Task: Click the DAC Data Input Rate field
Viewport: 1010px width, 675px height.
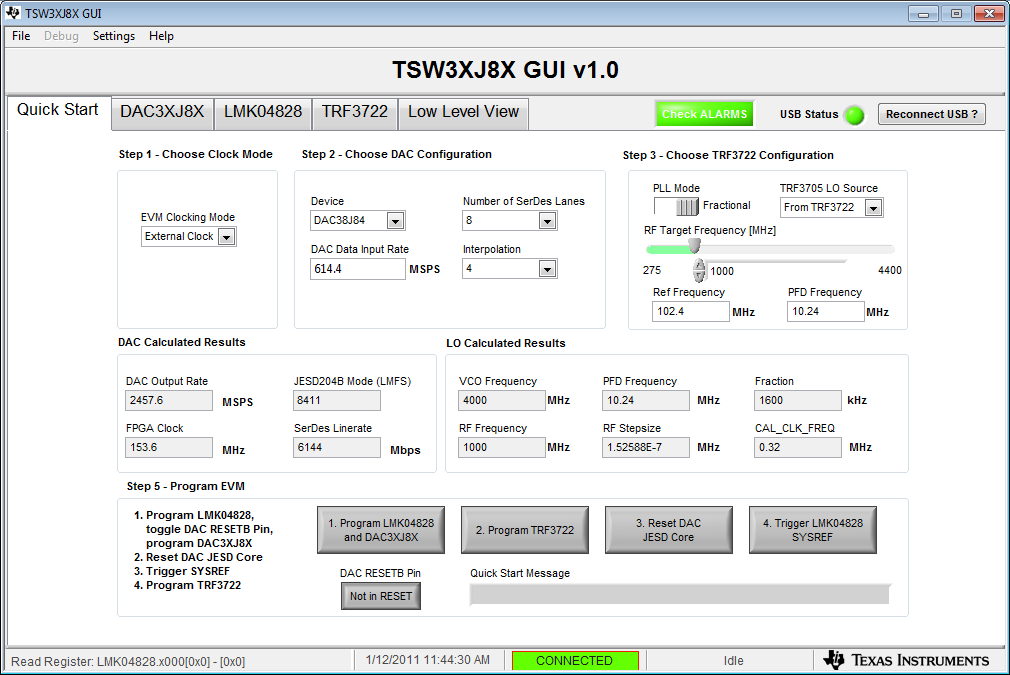Action: 357,269
